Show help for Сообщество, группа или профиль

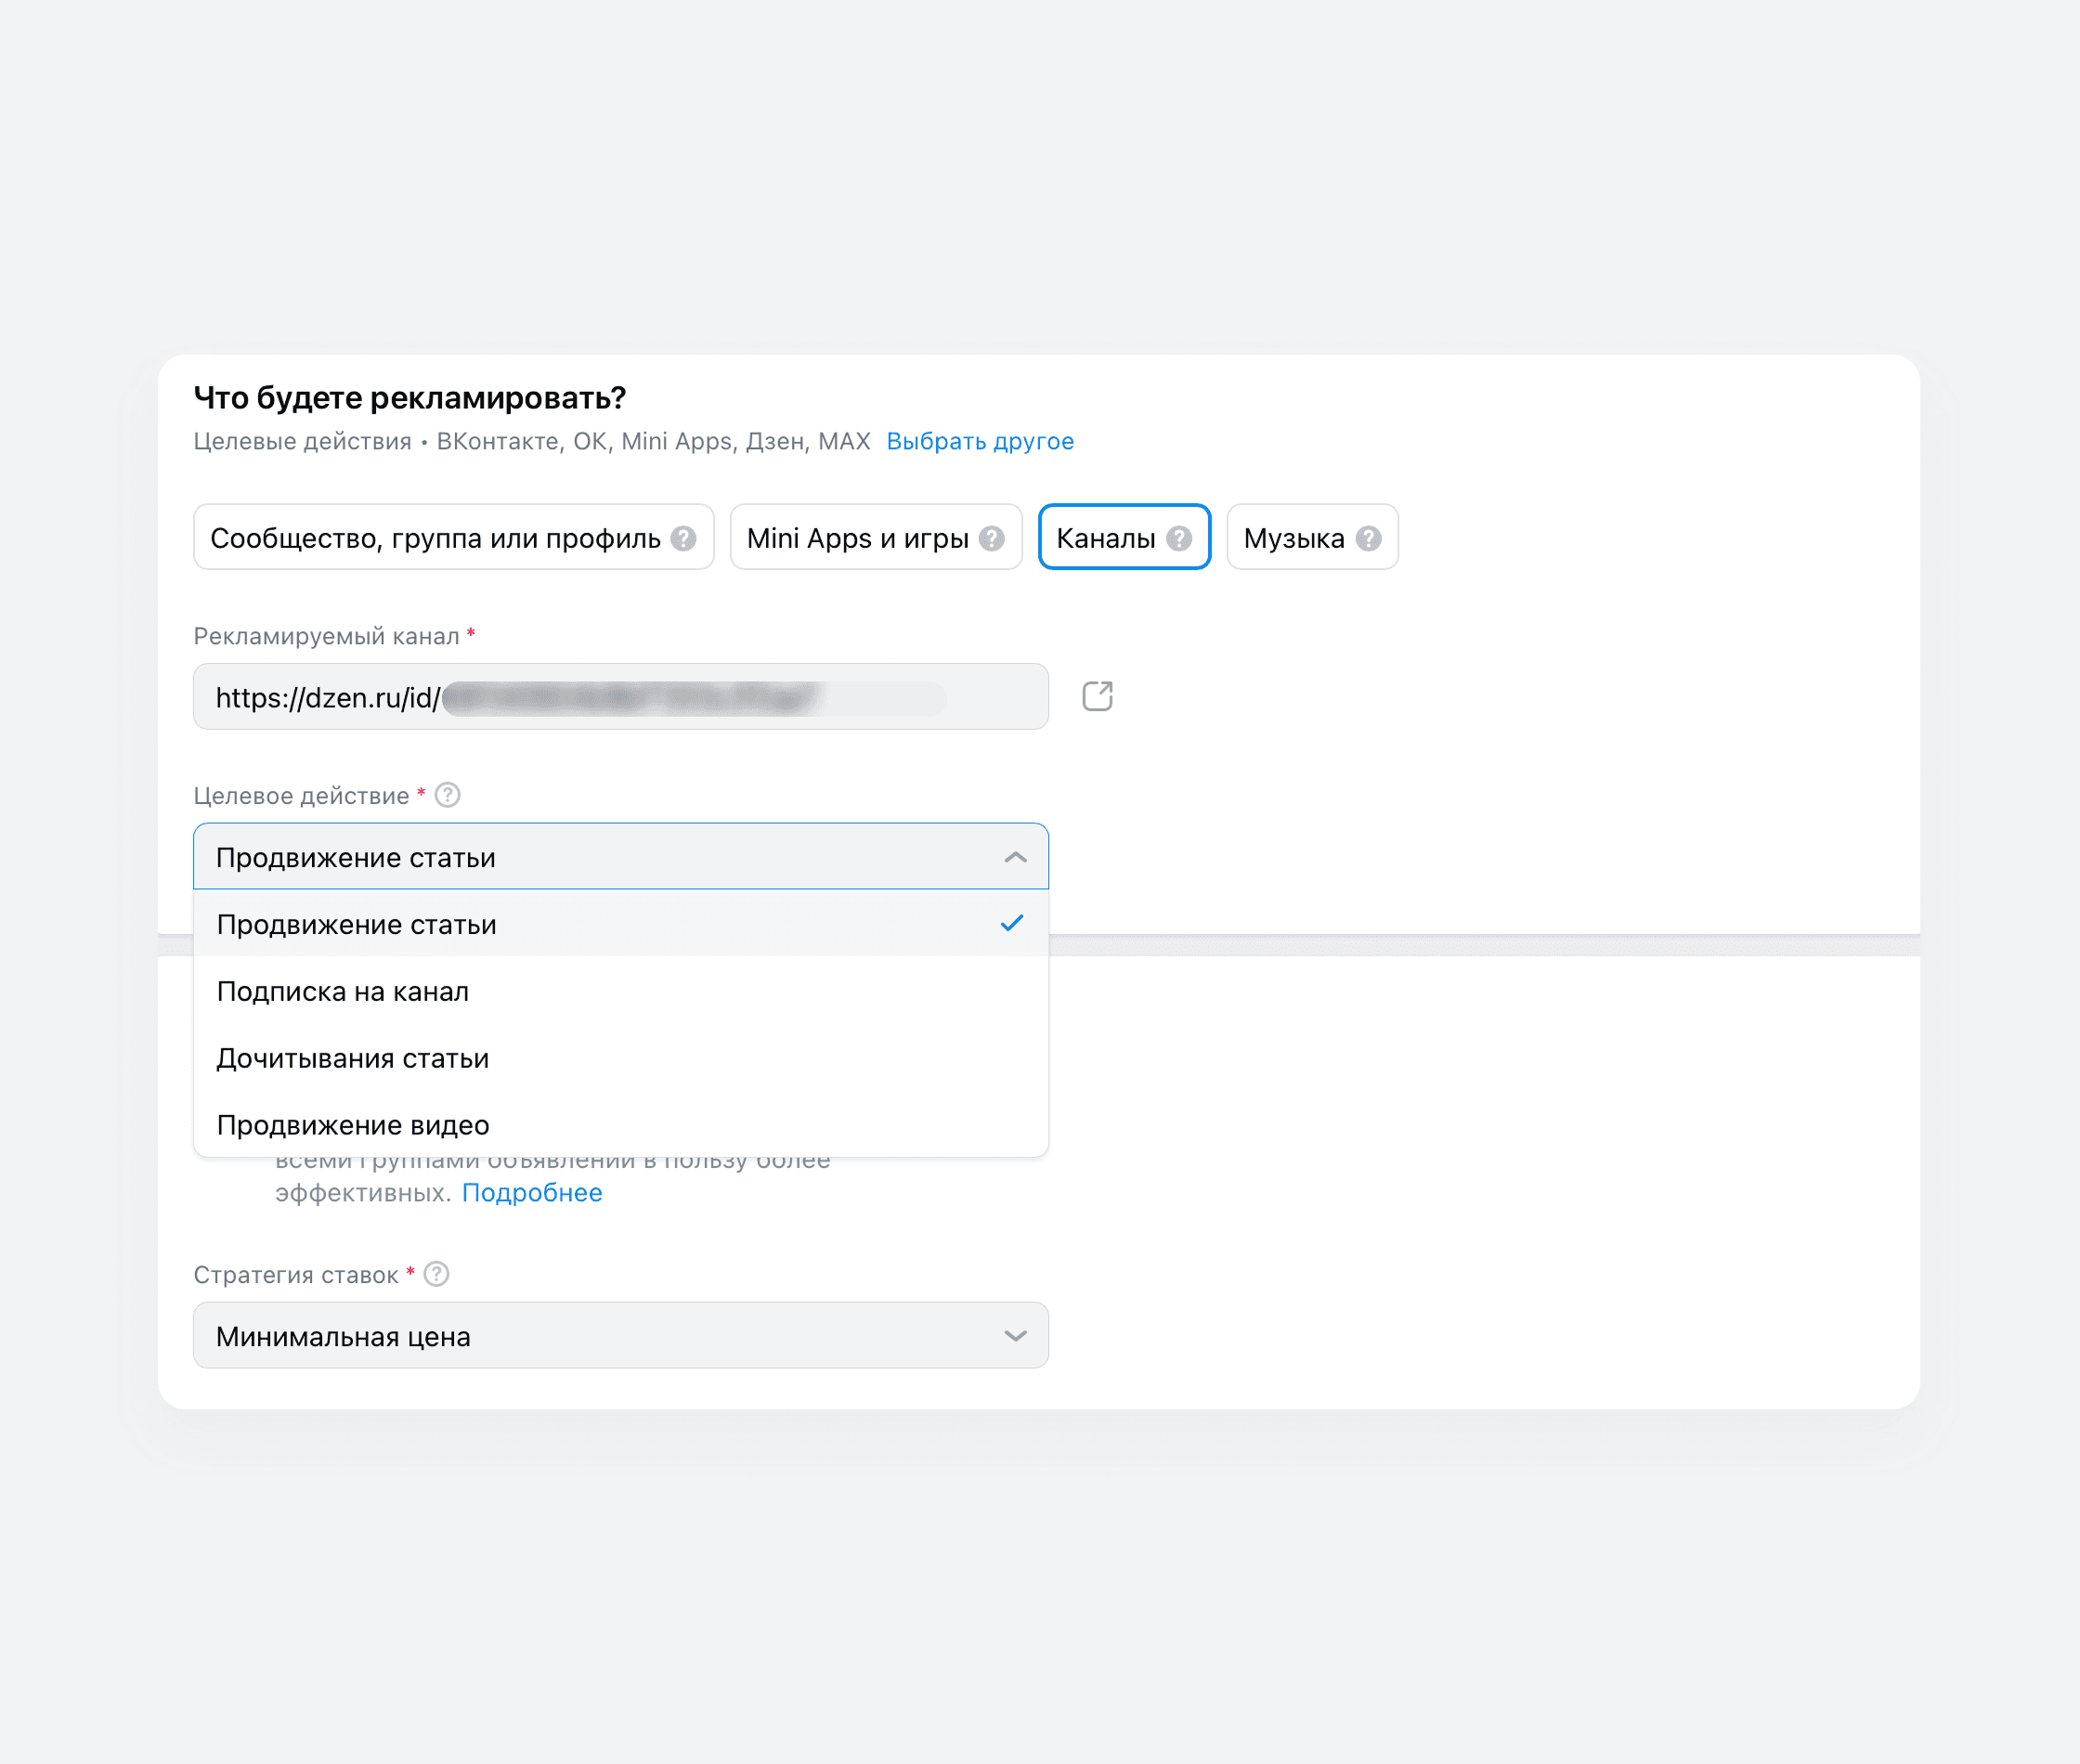[683, 539]
